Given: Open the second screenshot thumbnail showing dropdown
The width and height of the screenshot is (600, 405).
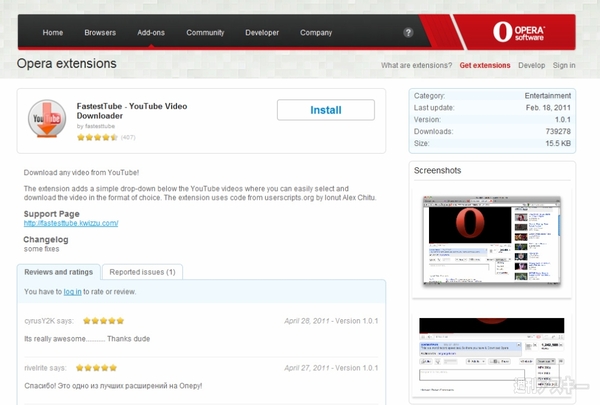Looking at the screenshot, I should tap(491, 354).
